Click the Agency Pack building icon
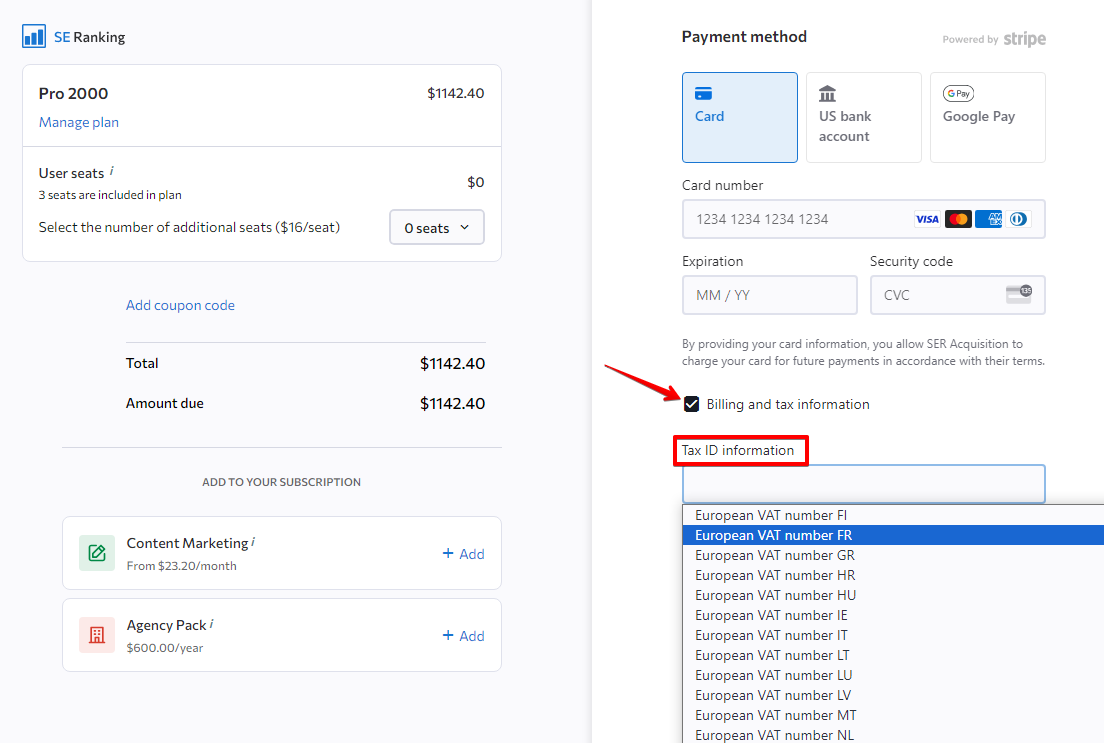This screenshot has height=743, width=1104. (97, 635)
